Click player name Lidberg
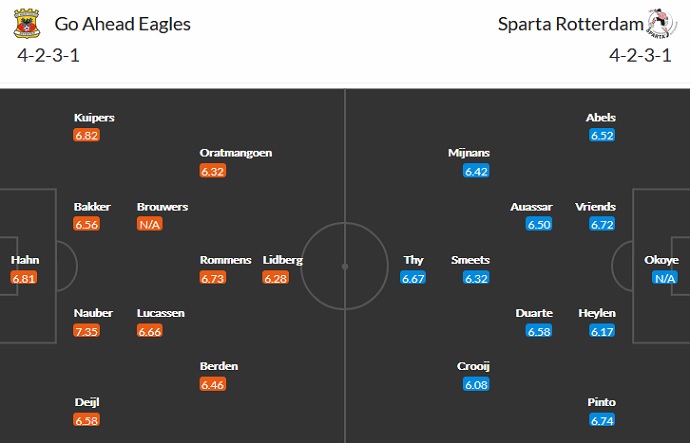 point(283,260)
